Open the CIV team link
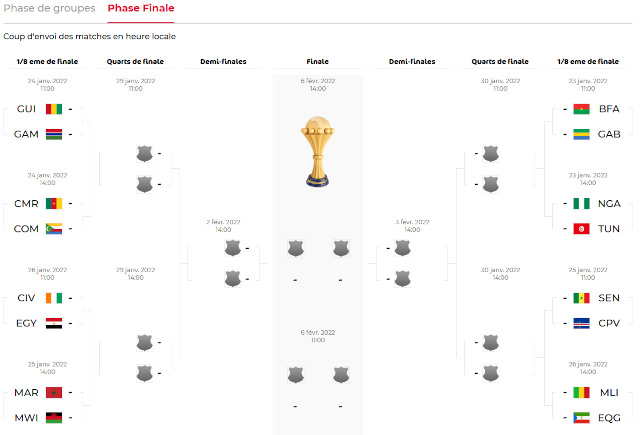640x435 pixels. [26, 298]
